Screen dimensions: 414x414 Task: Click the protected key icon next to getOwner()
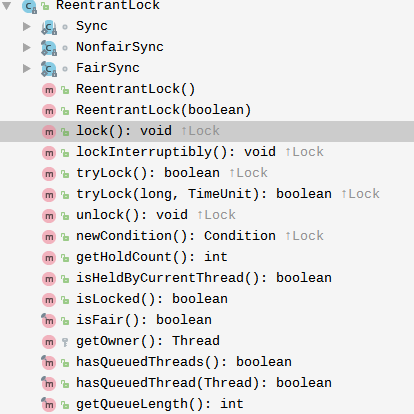[x=65, y=342]
